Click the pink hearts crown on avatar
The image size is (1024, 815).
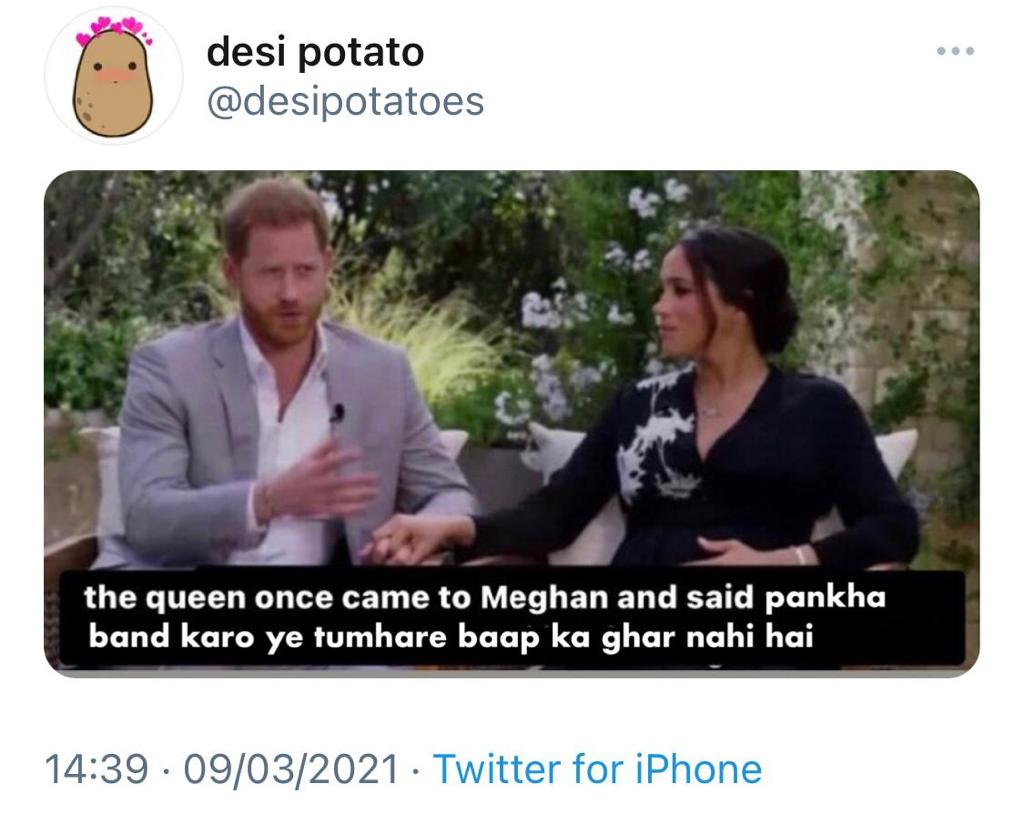114,29
